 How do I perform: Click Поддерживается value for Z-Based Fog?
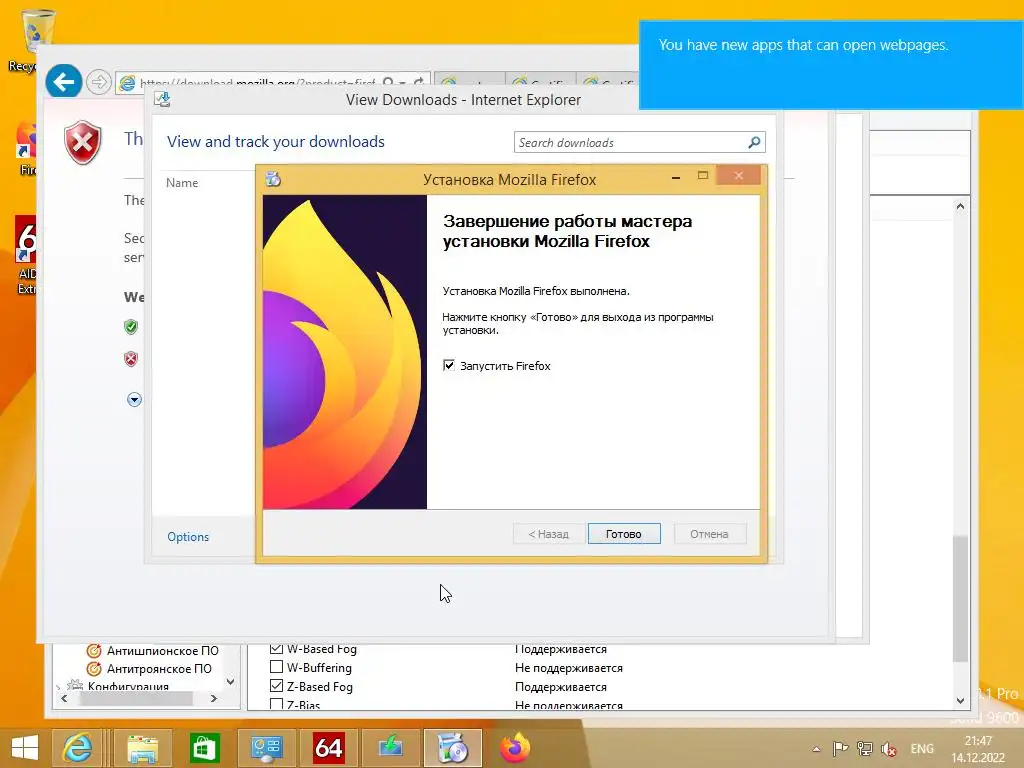click(561, 686)
